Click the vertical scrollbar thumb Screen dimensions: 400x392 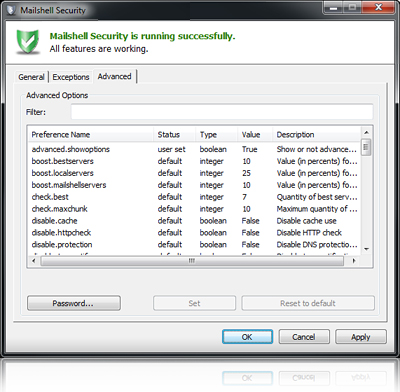click(366, 147)
